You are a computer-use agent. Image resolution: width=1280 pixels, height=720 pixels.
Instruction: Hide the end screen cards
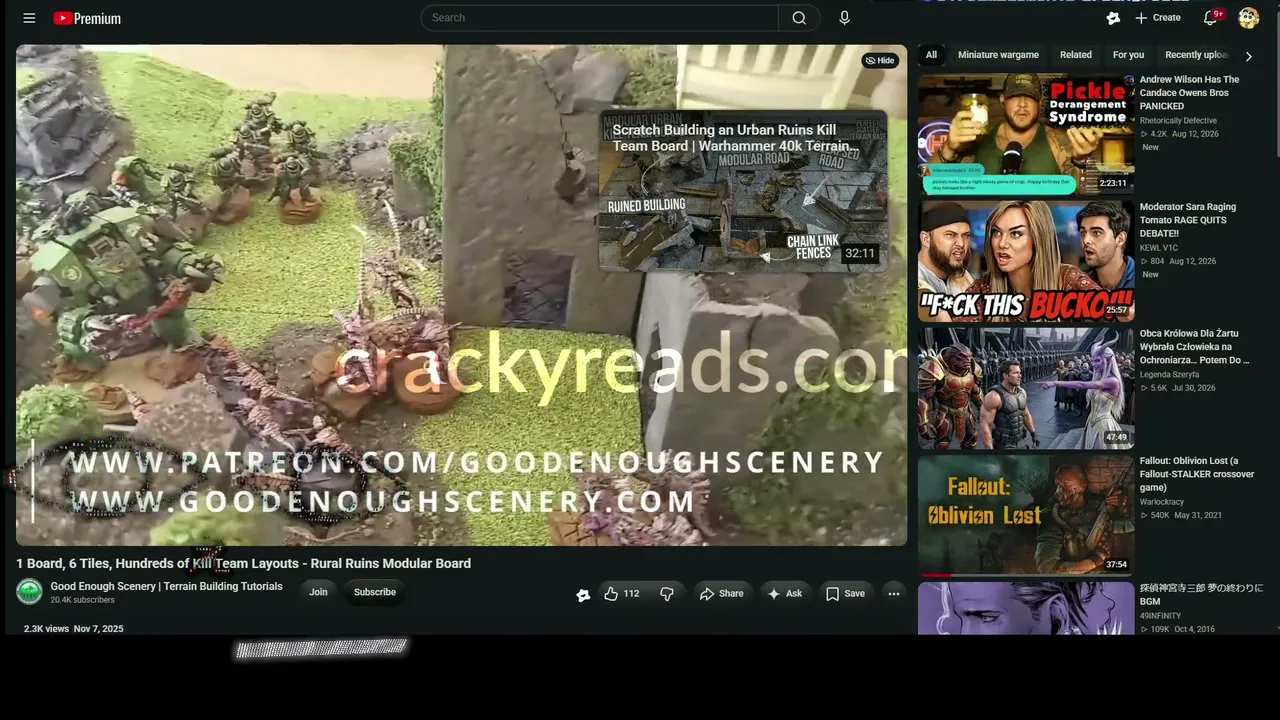click(880, 61)
